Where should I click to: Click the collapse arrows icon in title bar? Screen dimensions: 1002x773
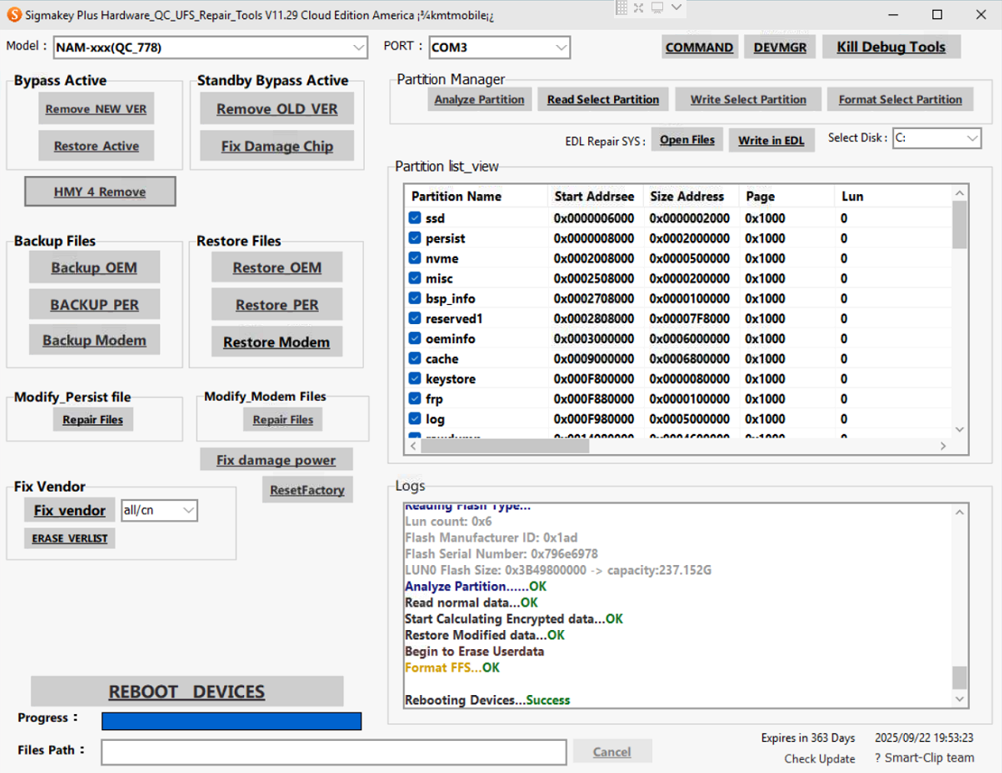coord(639,8)
